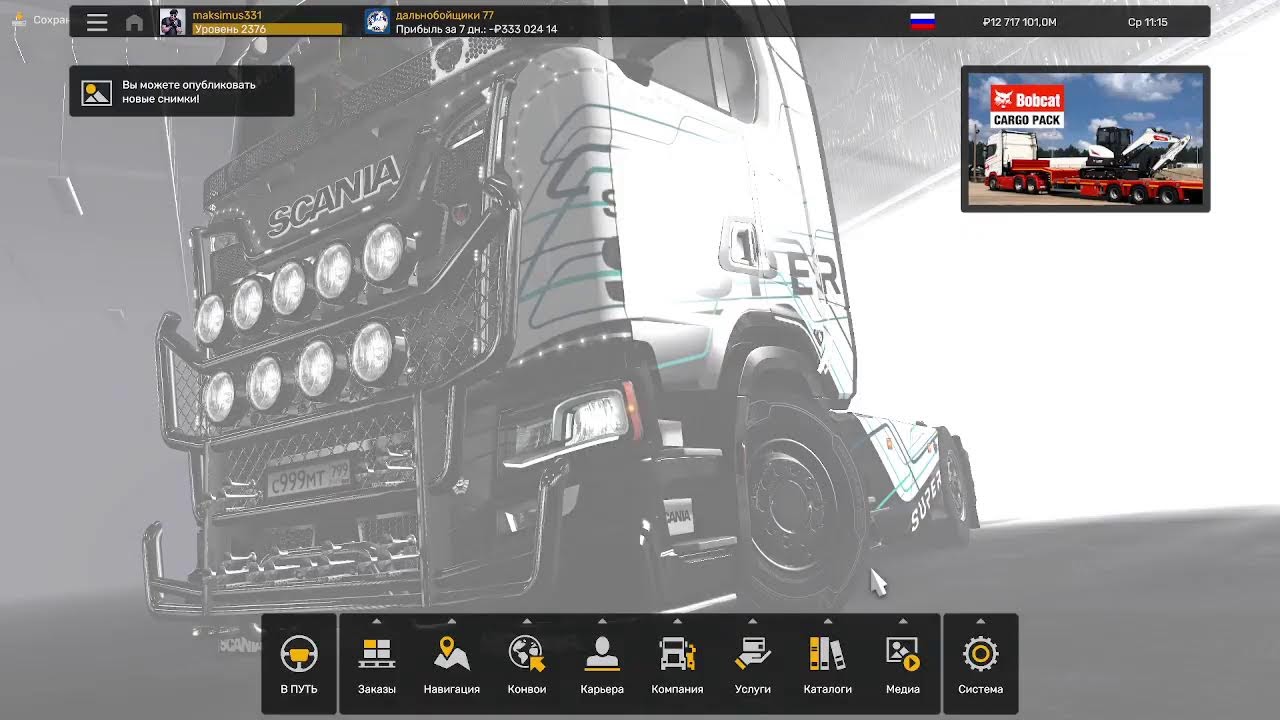This screenshot has height=720, width=1280.
Task: Open the Конвои convoy menu
Action: pyautogui.click(x=527, y=664)
